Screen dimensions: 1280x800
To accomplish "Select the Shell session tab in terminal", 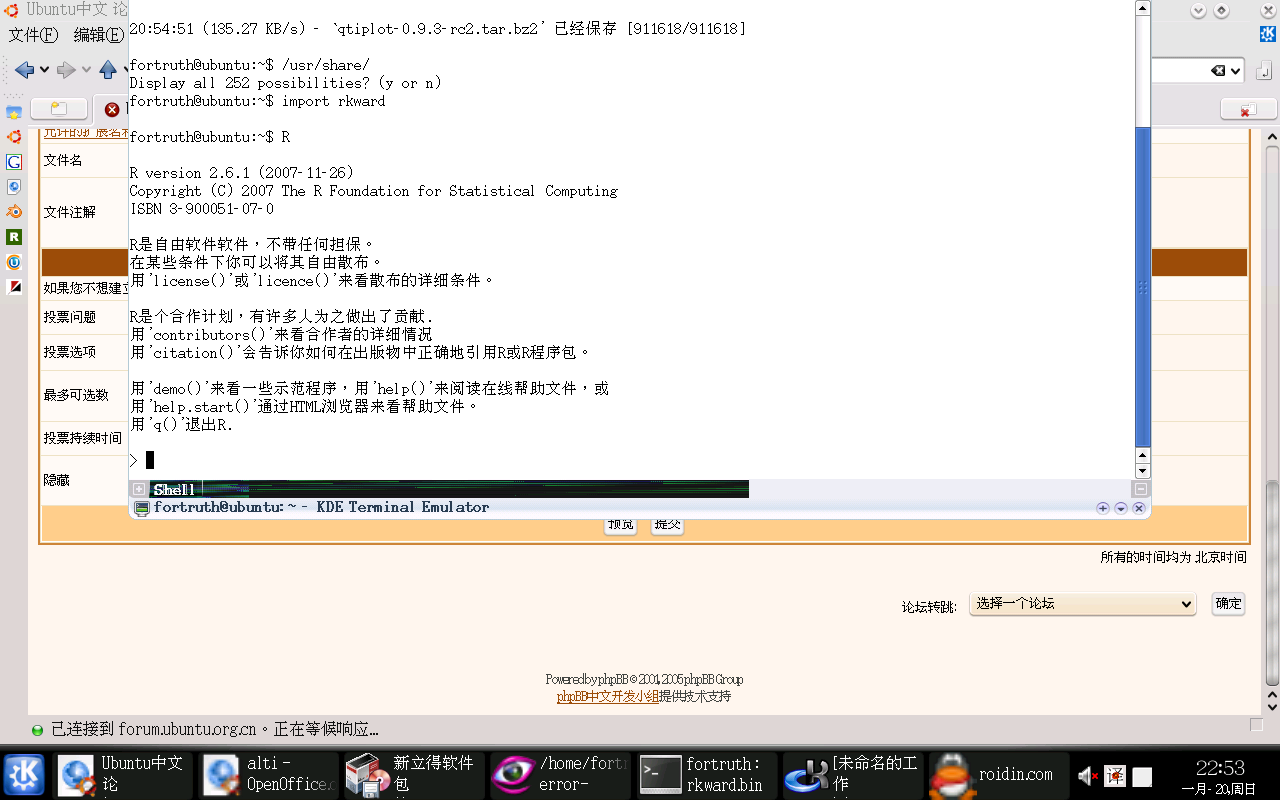I will (x=175, y=489).
